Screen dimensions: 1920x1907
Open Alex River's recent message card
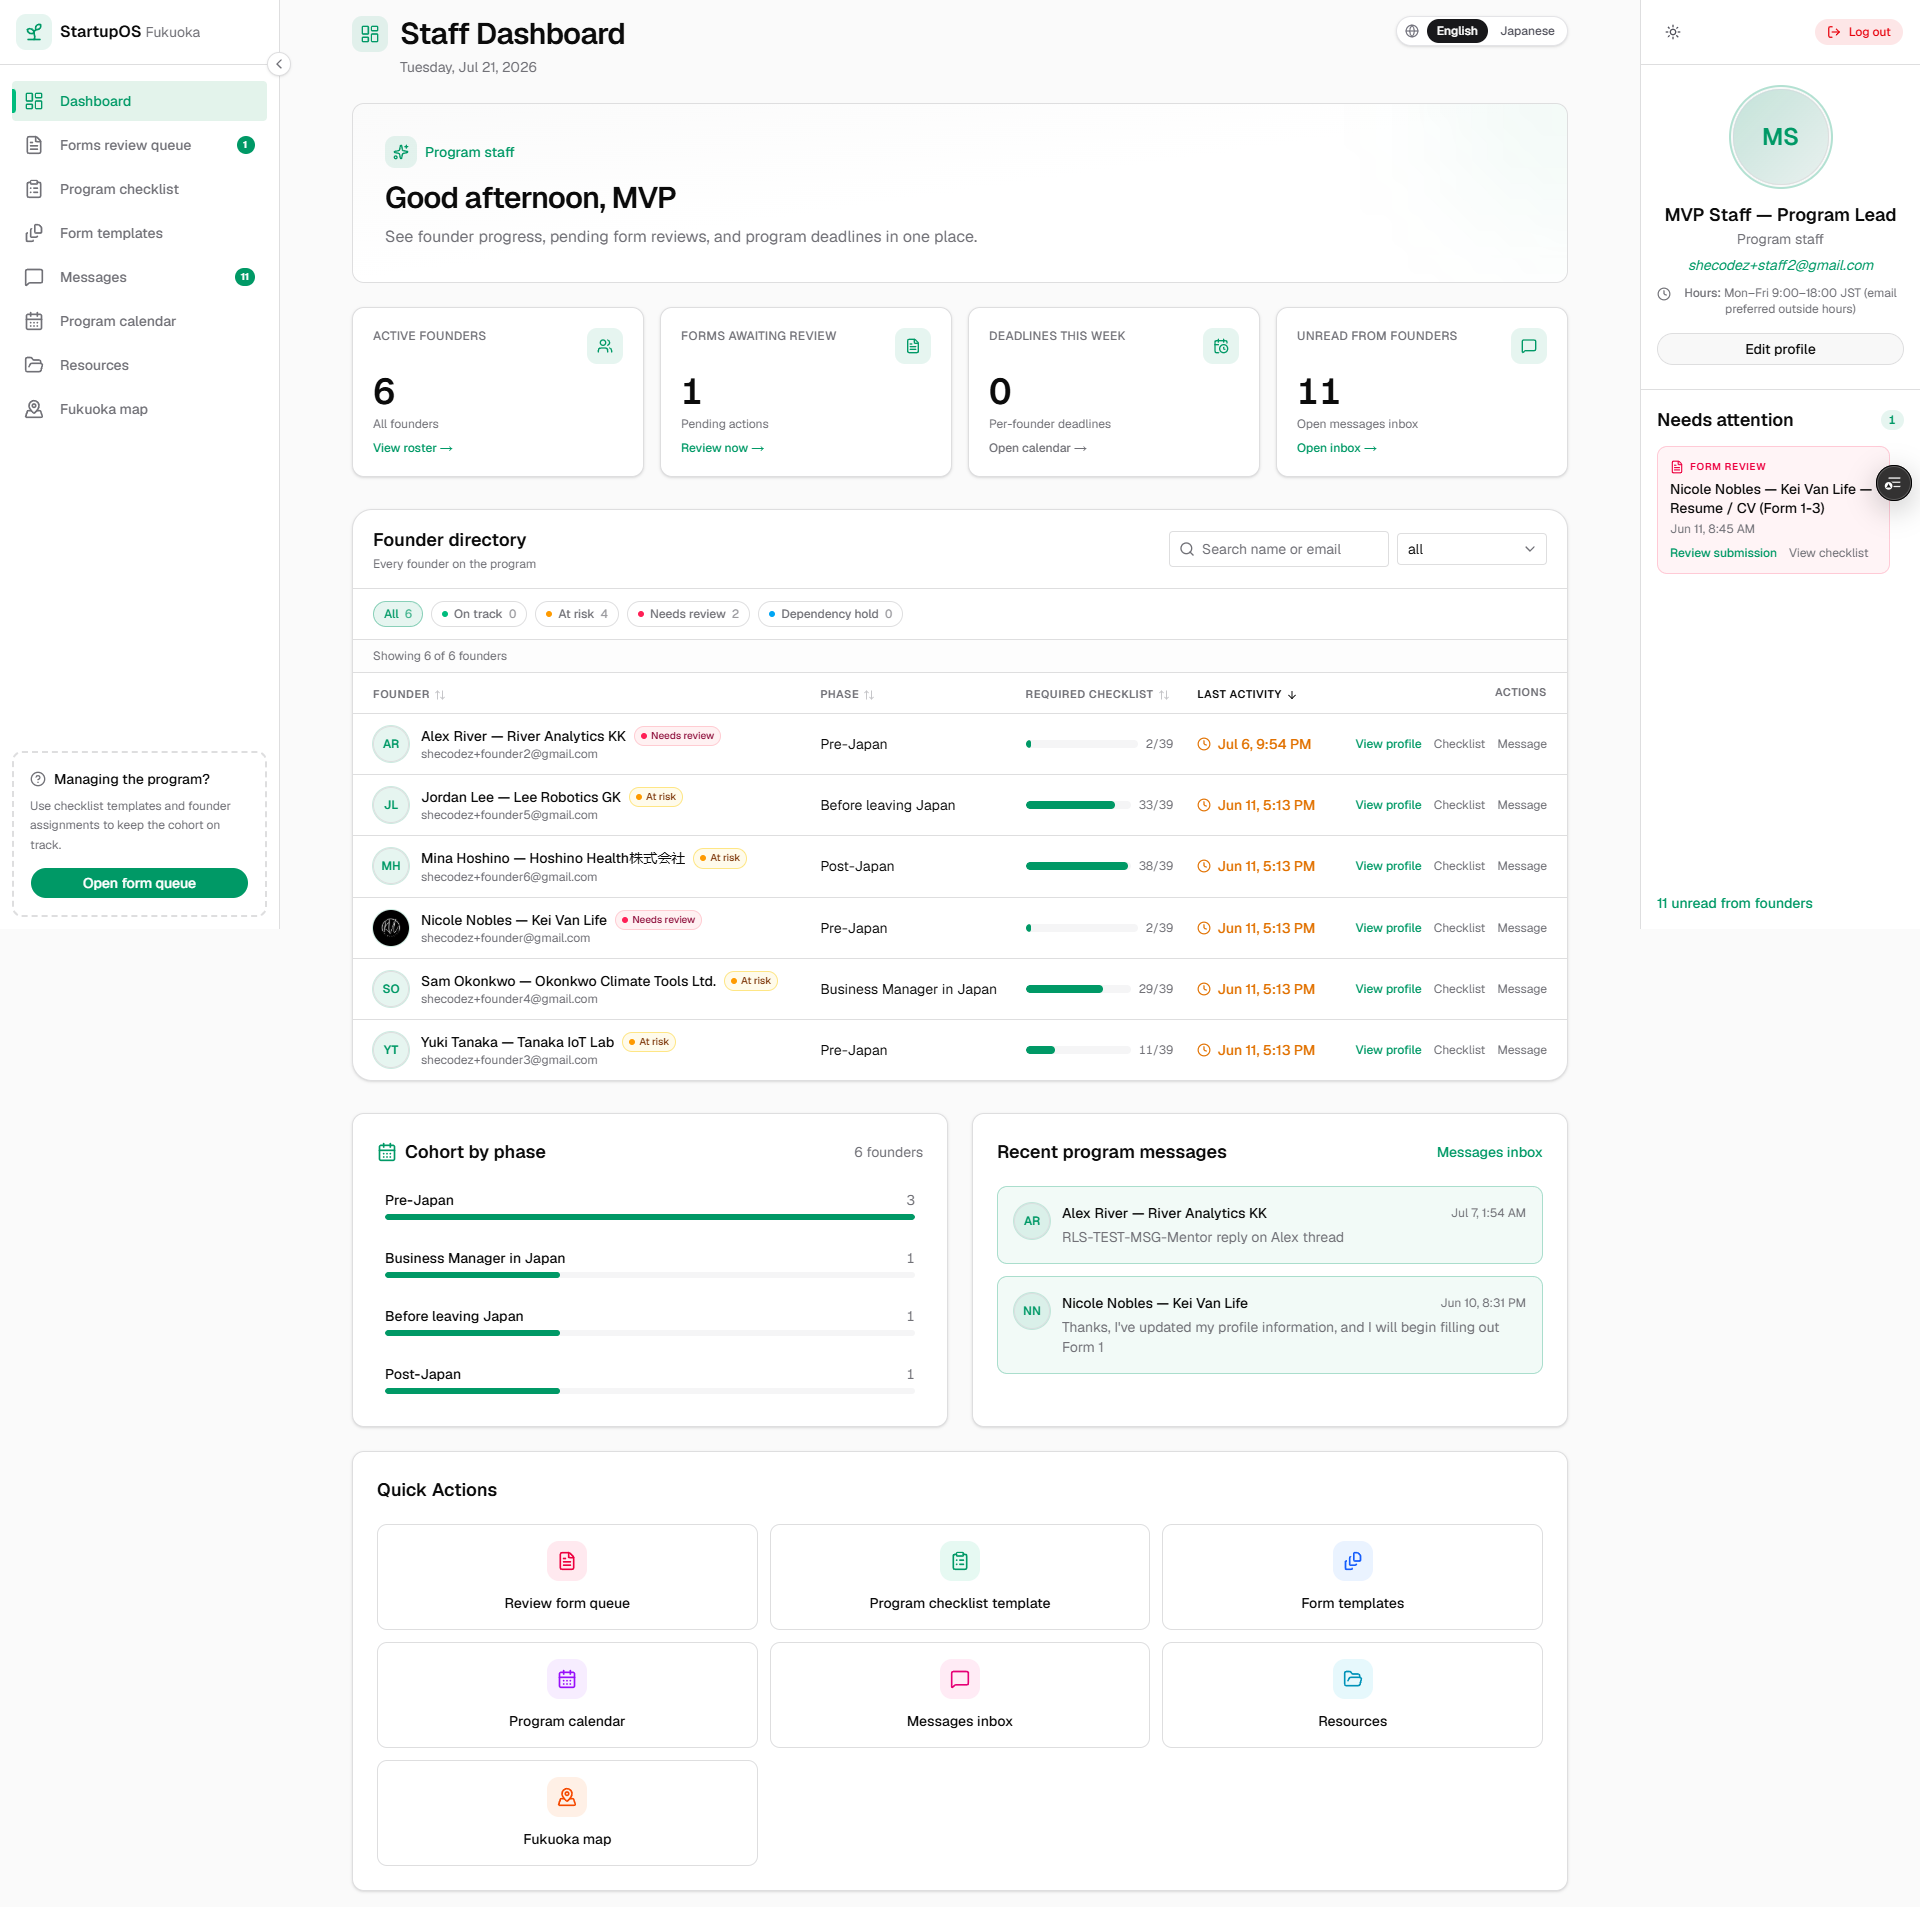point(1270,1225)
